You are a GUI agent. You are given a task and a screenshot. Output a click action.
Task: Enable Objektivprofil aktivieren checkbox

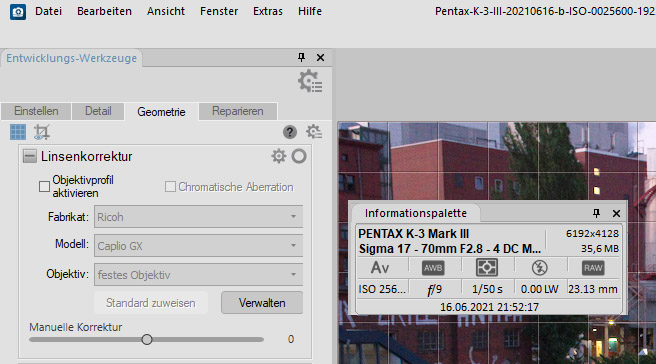[44, 187]
